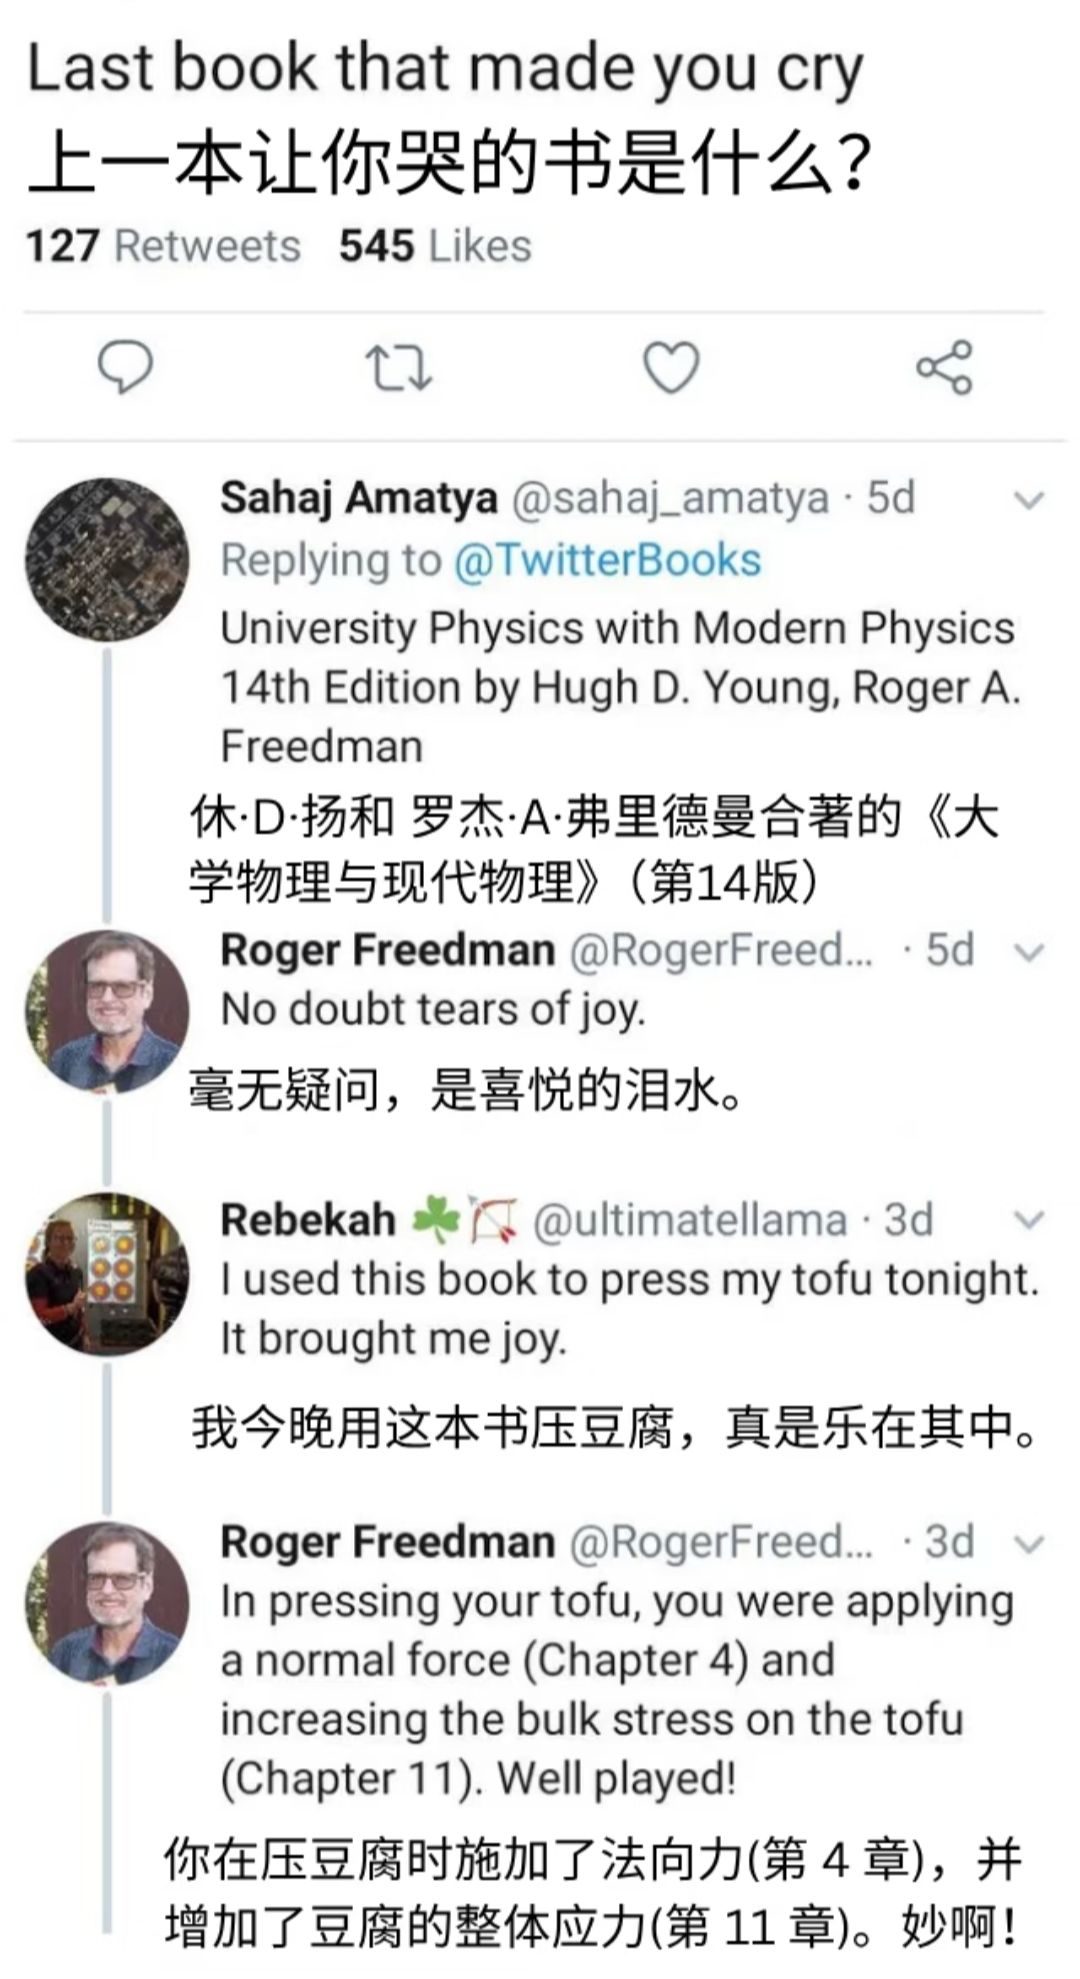Open the @ultimatellama handle
1080x1979 pixels.
coord(690,1220)
